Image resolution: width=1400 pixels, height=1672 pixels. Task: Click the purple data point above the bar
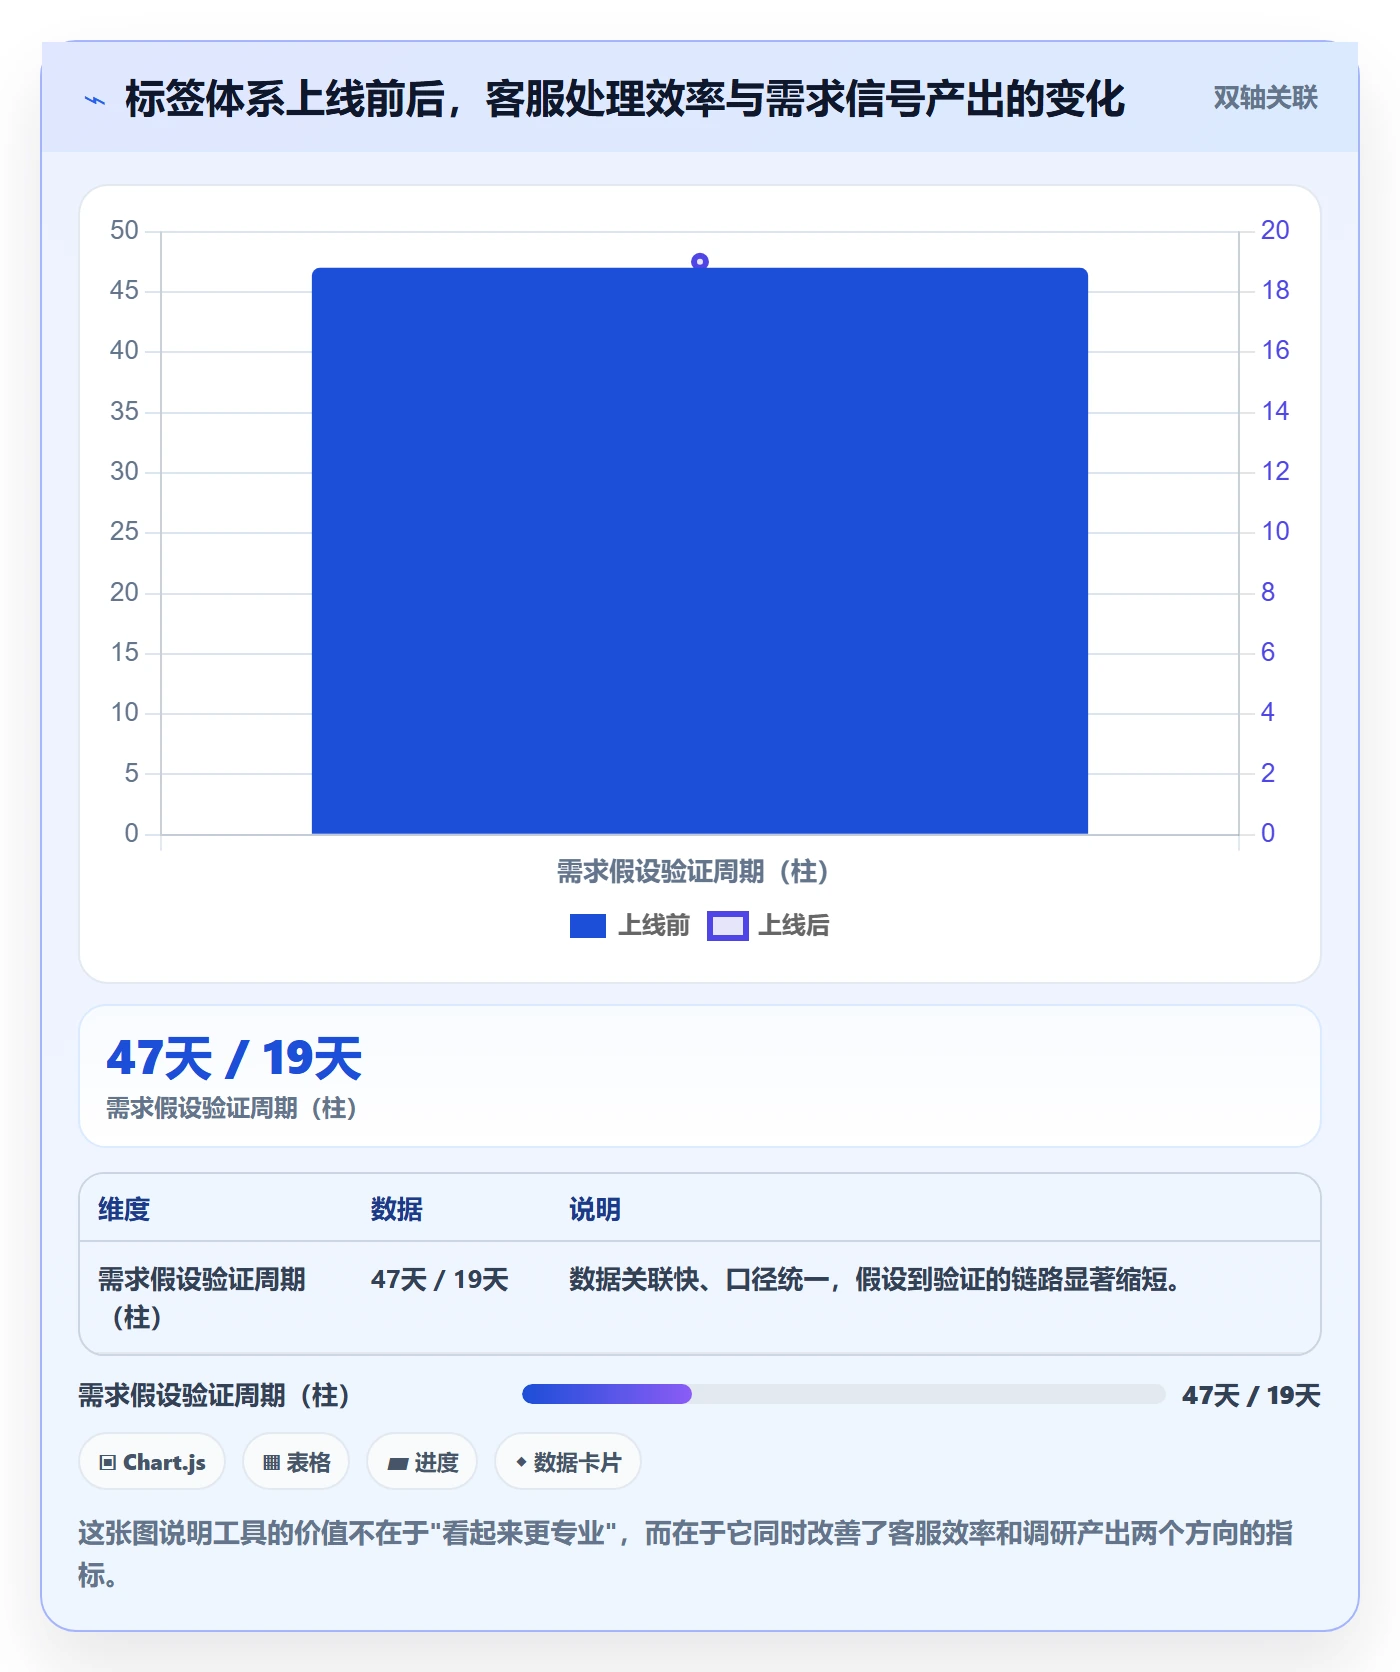point(700,262)
